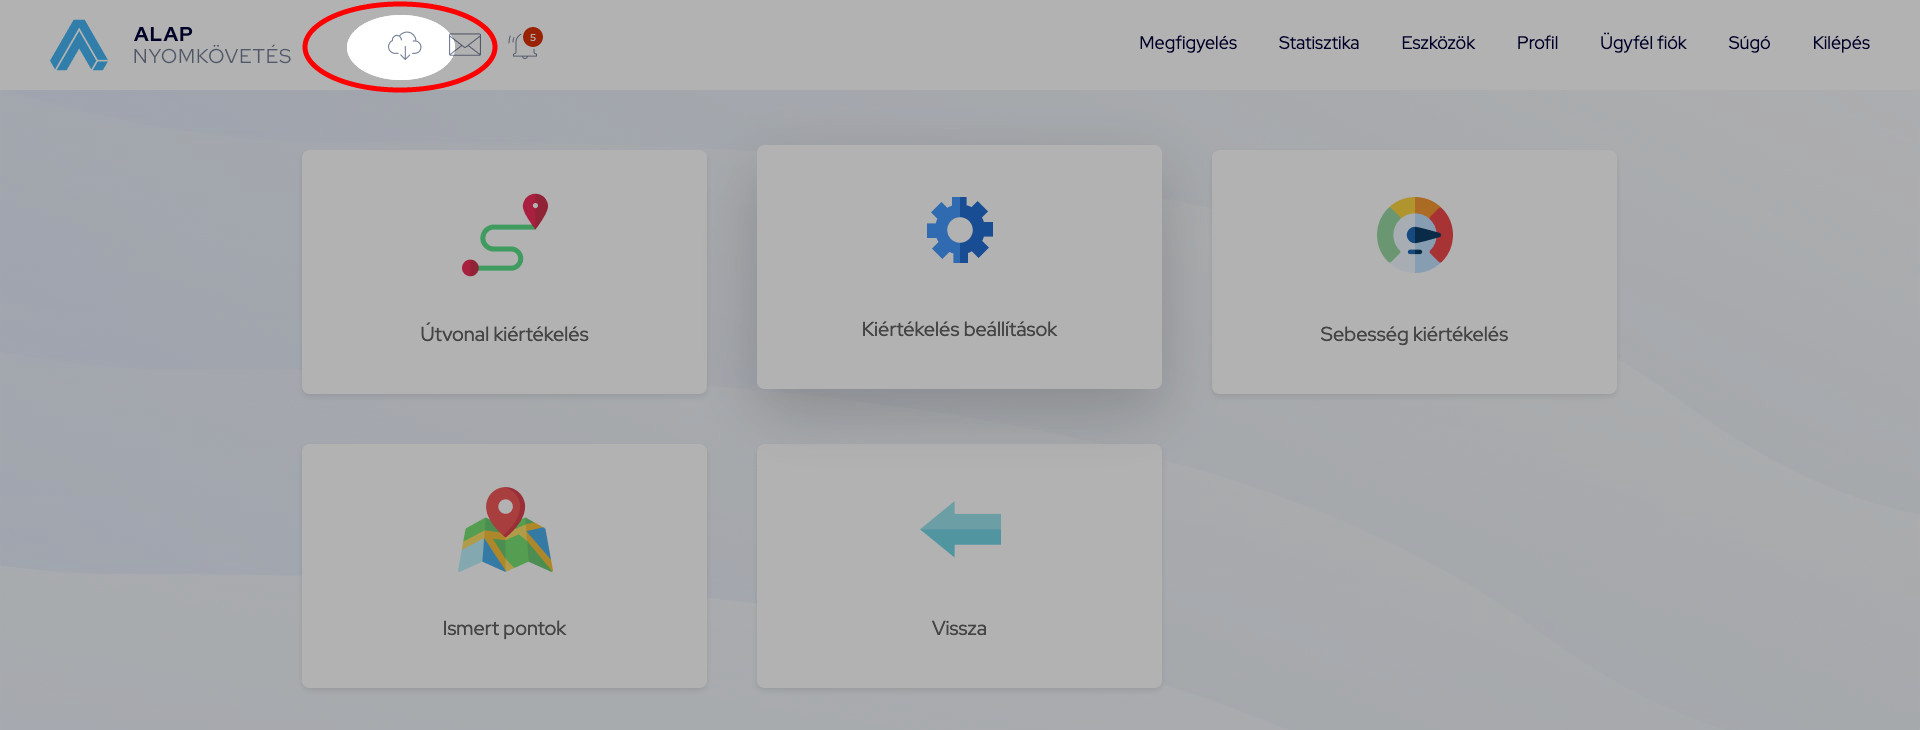
Task: Click the speedometer gauge icon
Action: click(x=1414, y=235)
